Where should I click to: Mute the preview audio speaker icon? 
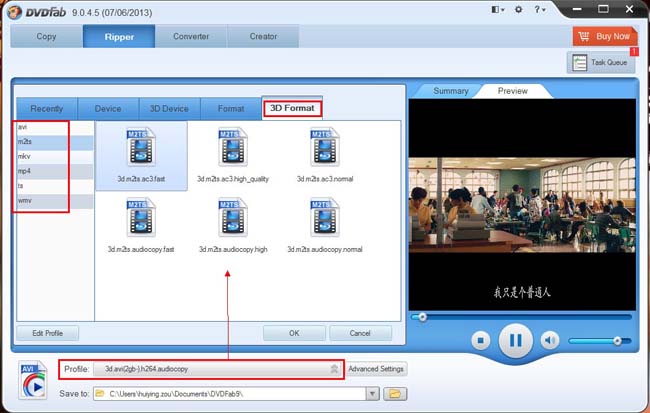tap(550, 341)
